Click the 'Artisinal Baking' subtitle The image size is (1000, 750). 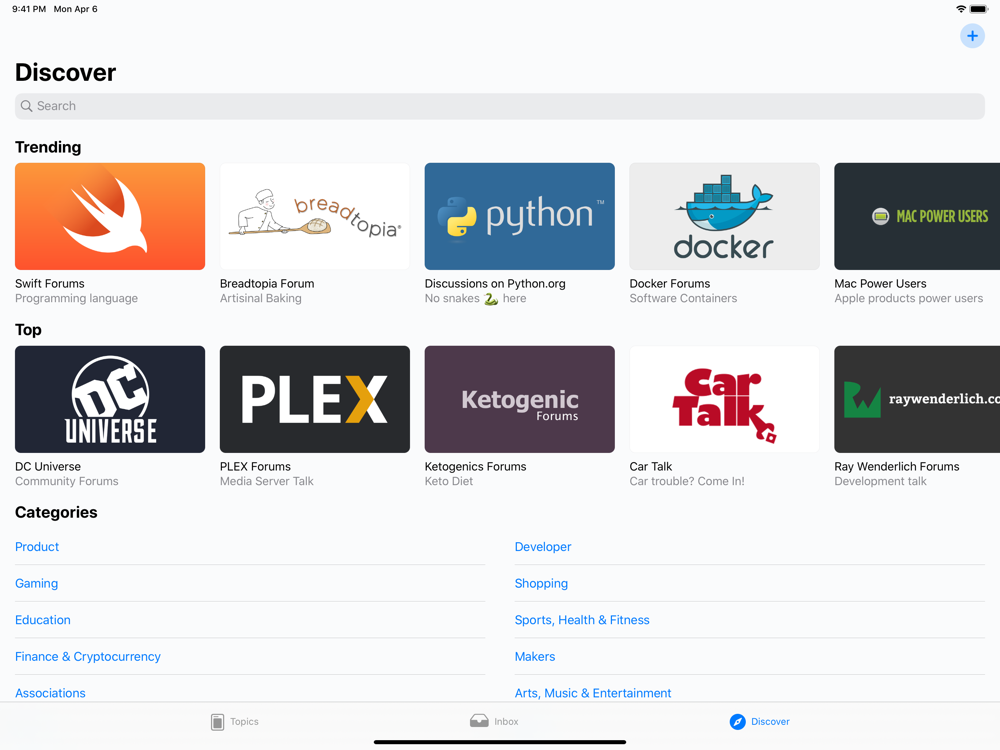[x=261, y=298]
